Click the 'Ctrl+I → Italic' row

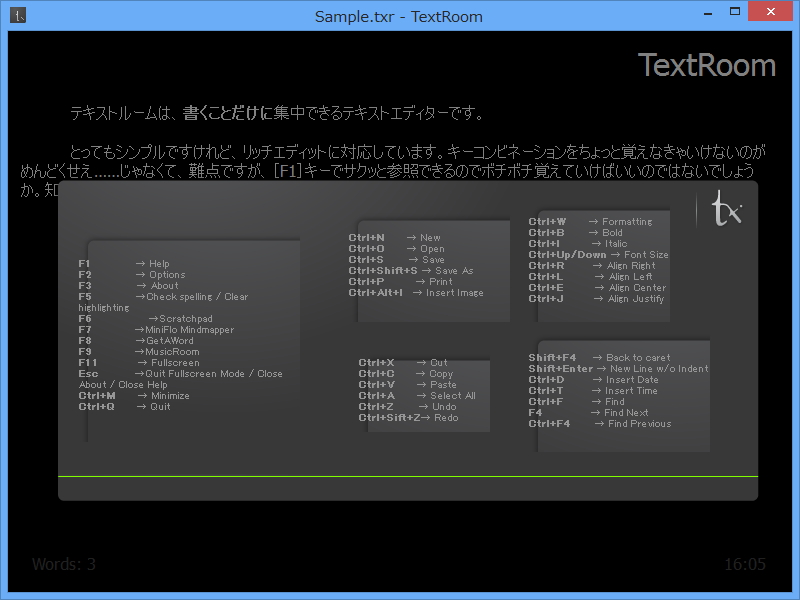click(578, 243)
